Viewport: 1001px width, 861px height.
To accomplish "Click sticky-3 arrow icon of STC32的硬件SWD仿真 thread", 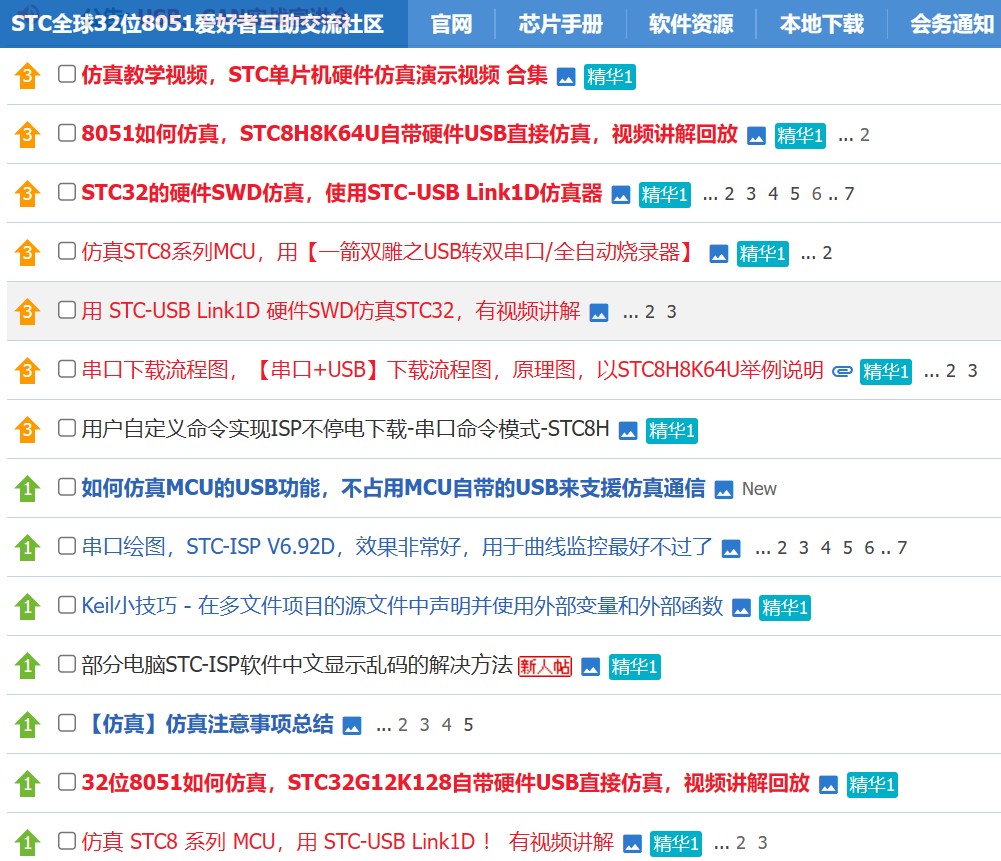I will coord(27,193).
